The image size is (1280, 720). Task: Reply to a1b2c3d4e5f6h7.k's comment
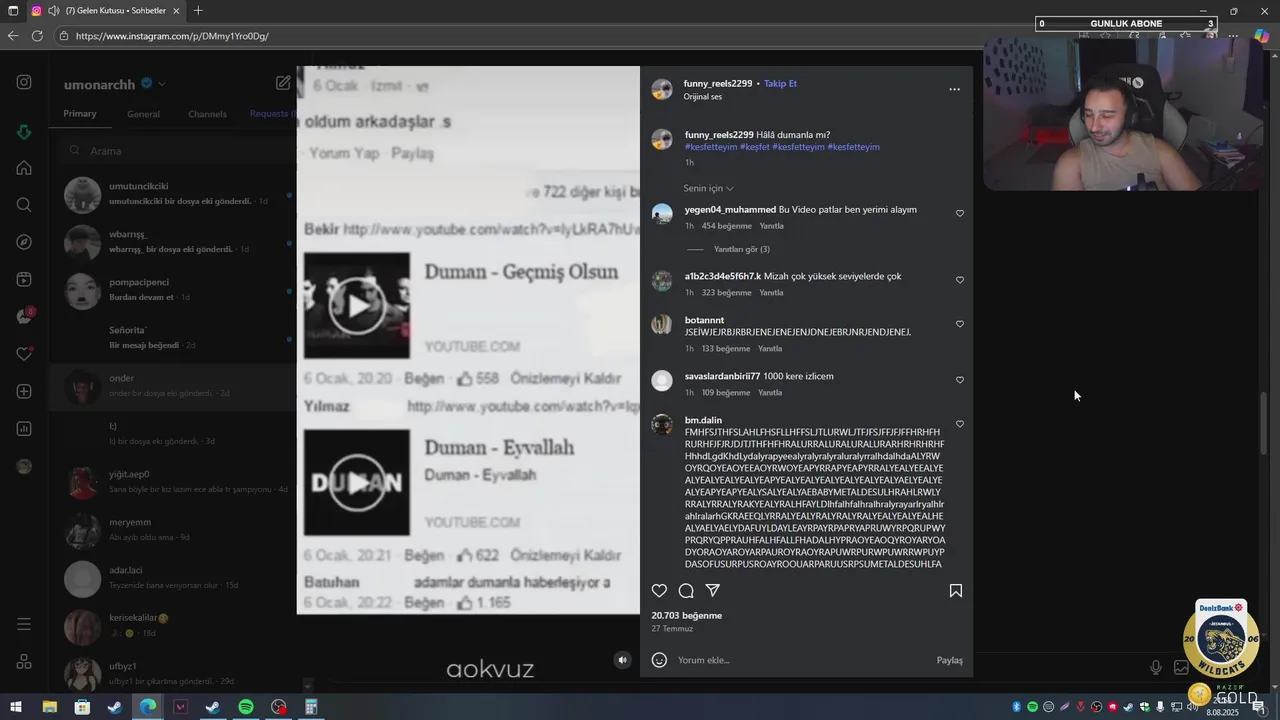(771, 293)
